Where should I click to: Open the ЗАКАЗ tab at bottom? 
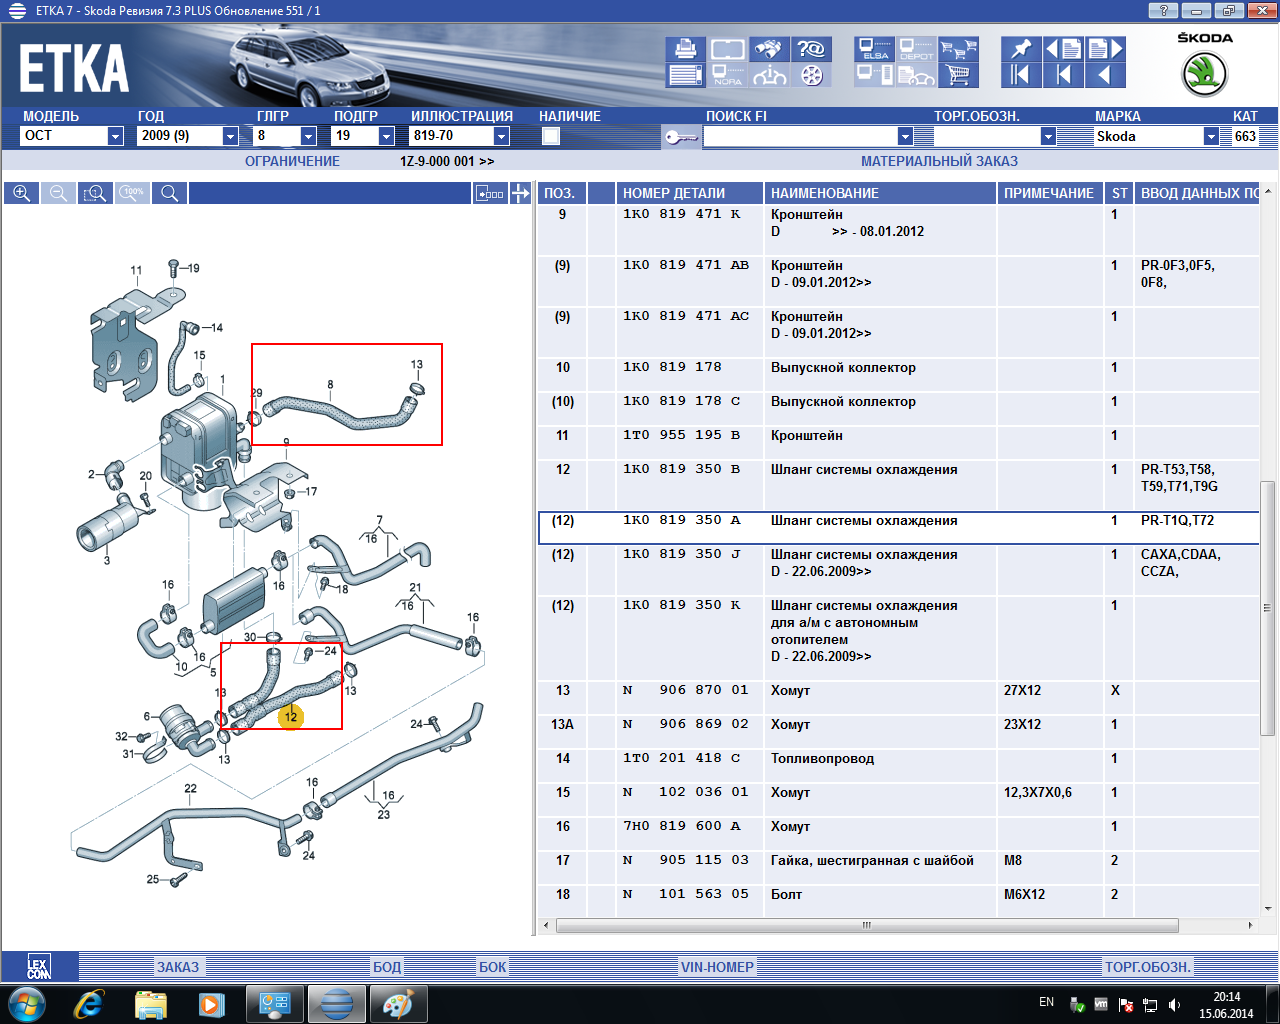coord(178,967)
